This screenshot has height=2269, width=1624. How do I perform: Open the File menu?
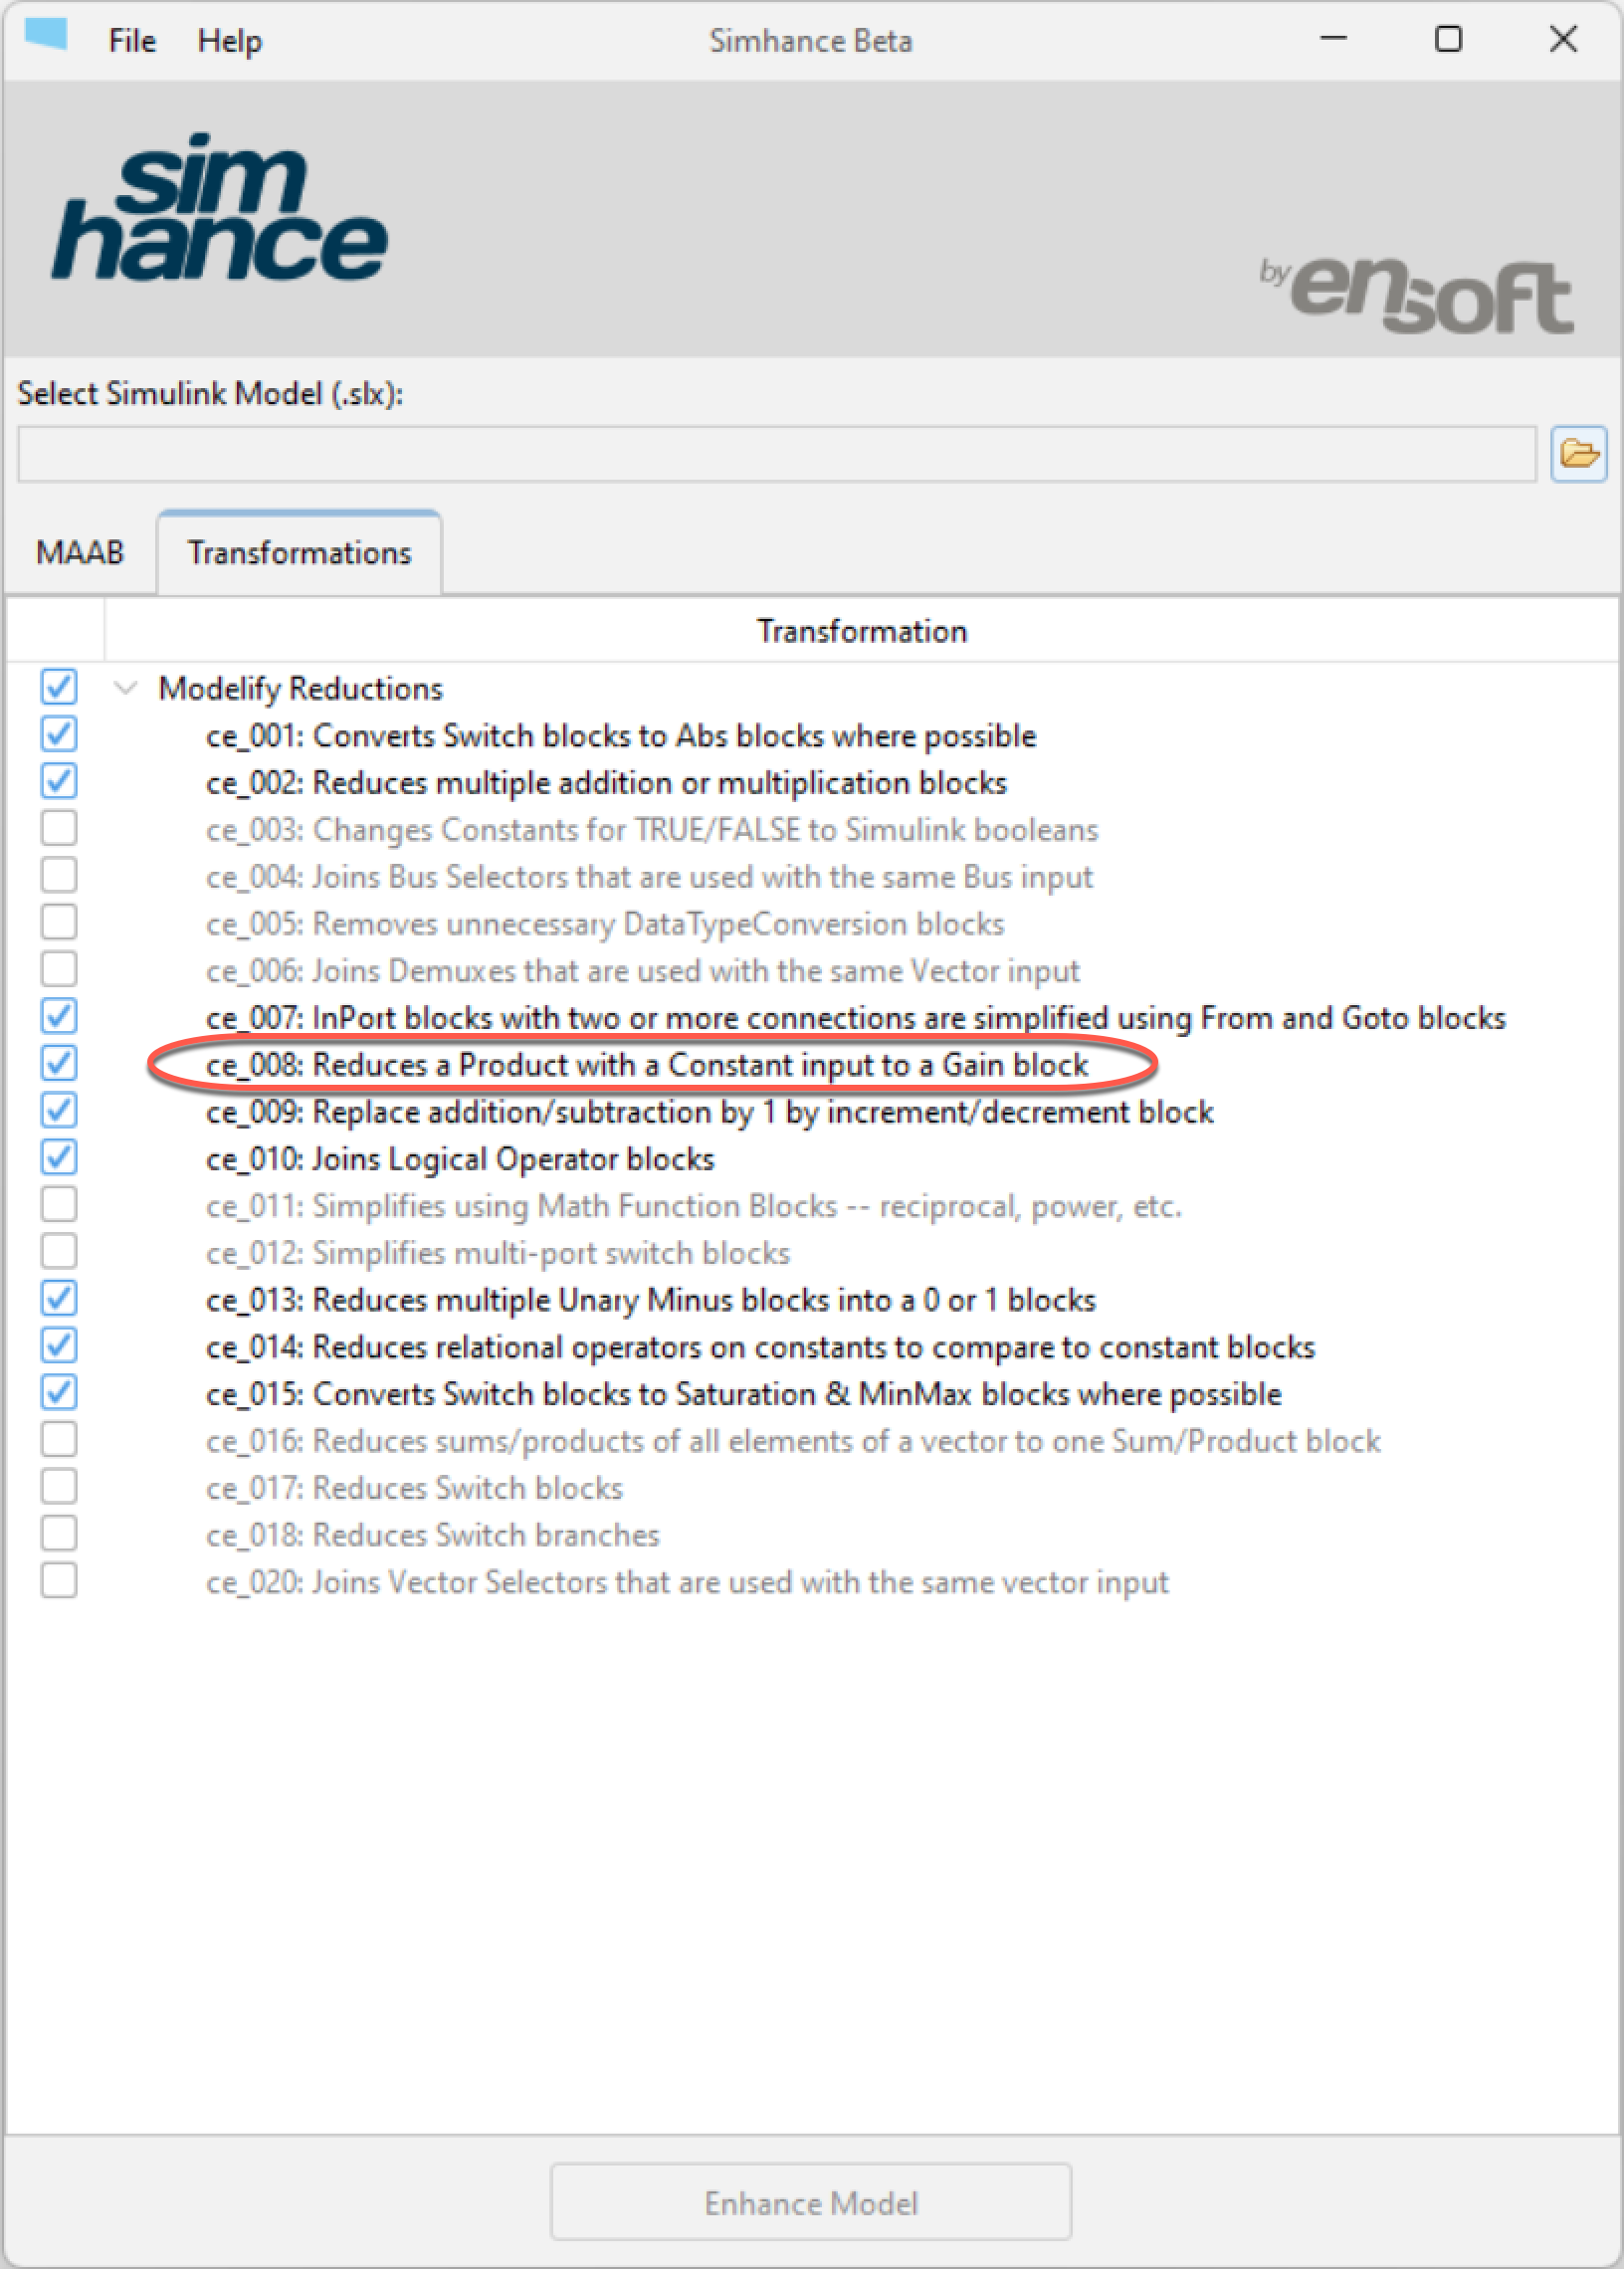[132, 41]
